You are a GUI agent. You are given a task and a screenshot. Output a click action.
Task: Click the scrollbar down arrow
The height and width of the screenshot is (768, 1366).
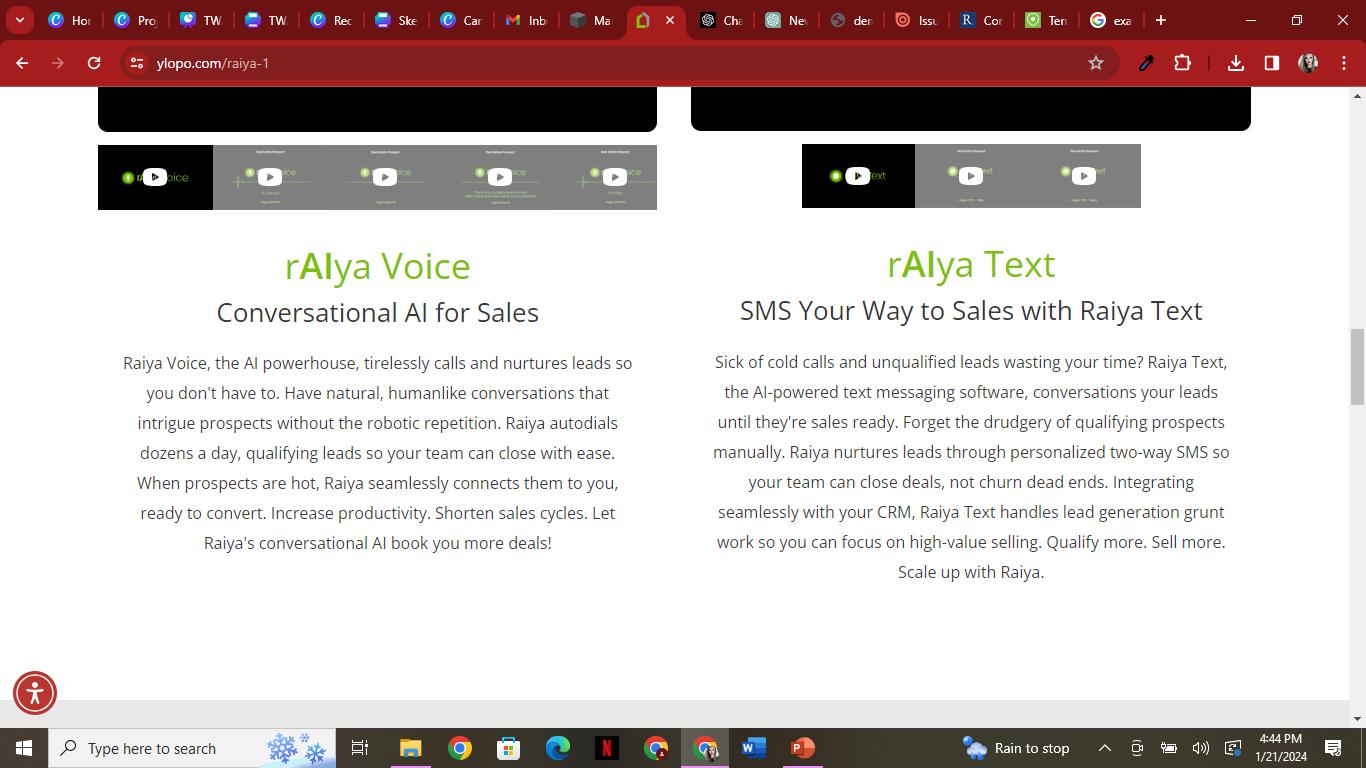click(x=1357, y=718)
